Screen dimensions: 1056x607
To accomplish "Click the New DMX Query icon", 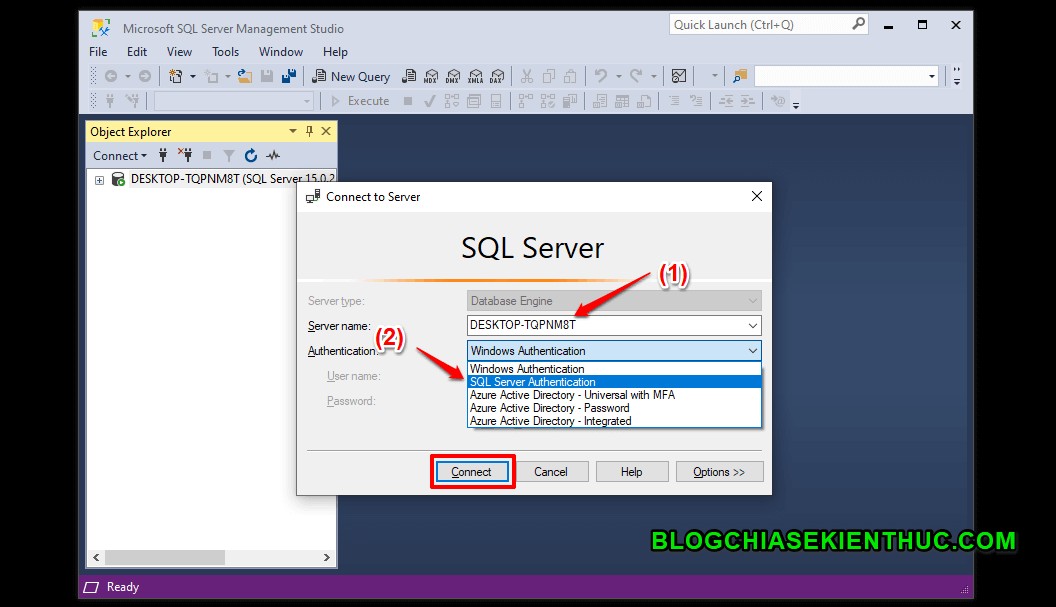I will click(x=454, y=76).
